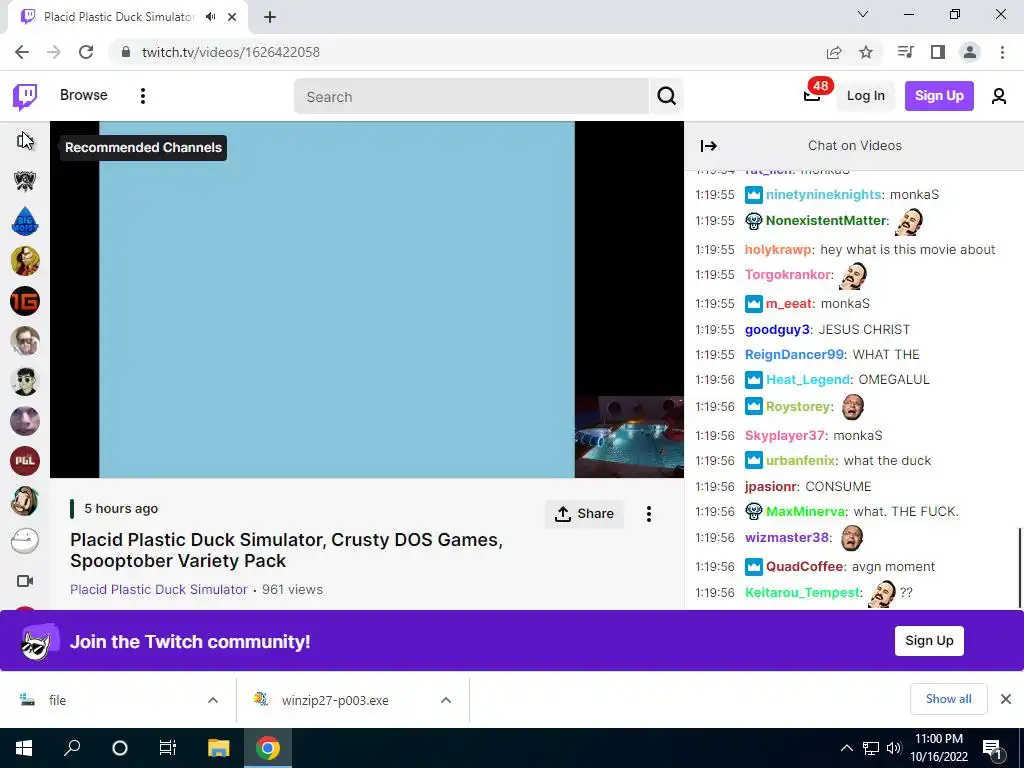
Task: Expand the Recommended Channels sidebar
Action: click(x=25, y=140)
